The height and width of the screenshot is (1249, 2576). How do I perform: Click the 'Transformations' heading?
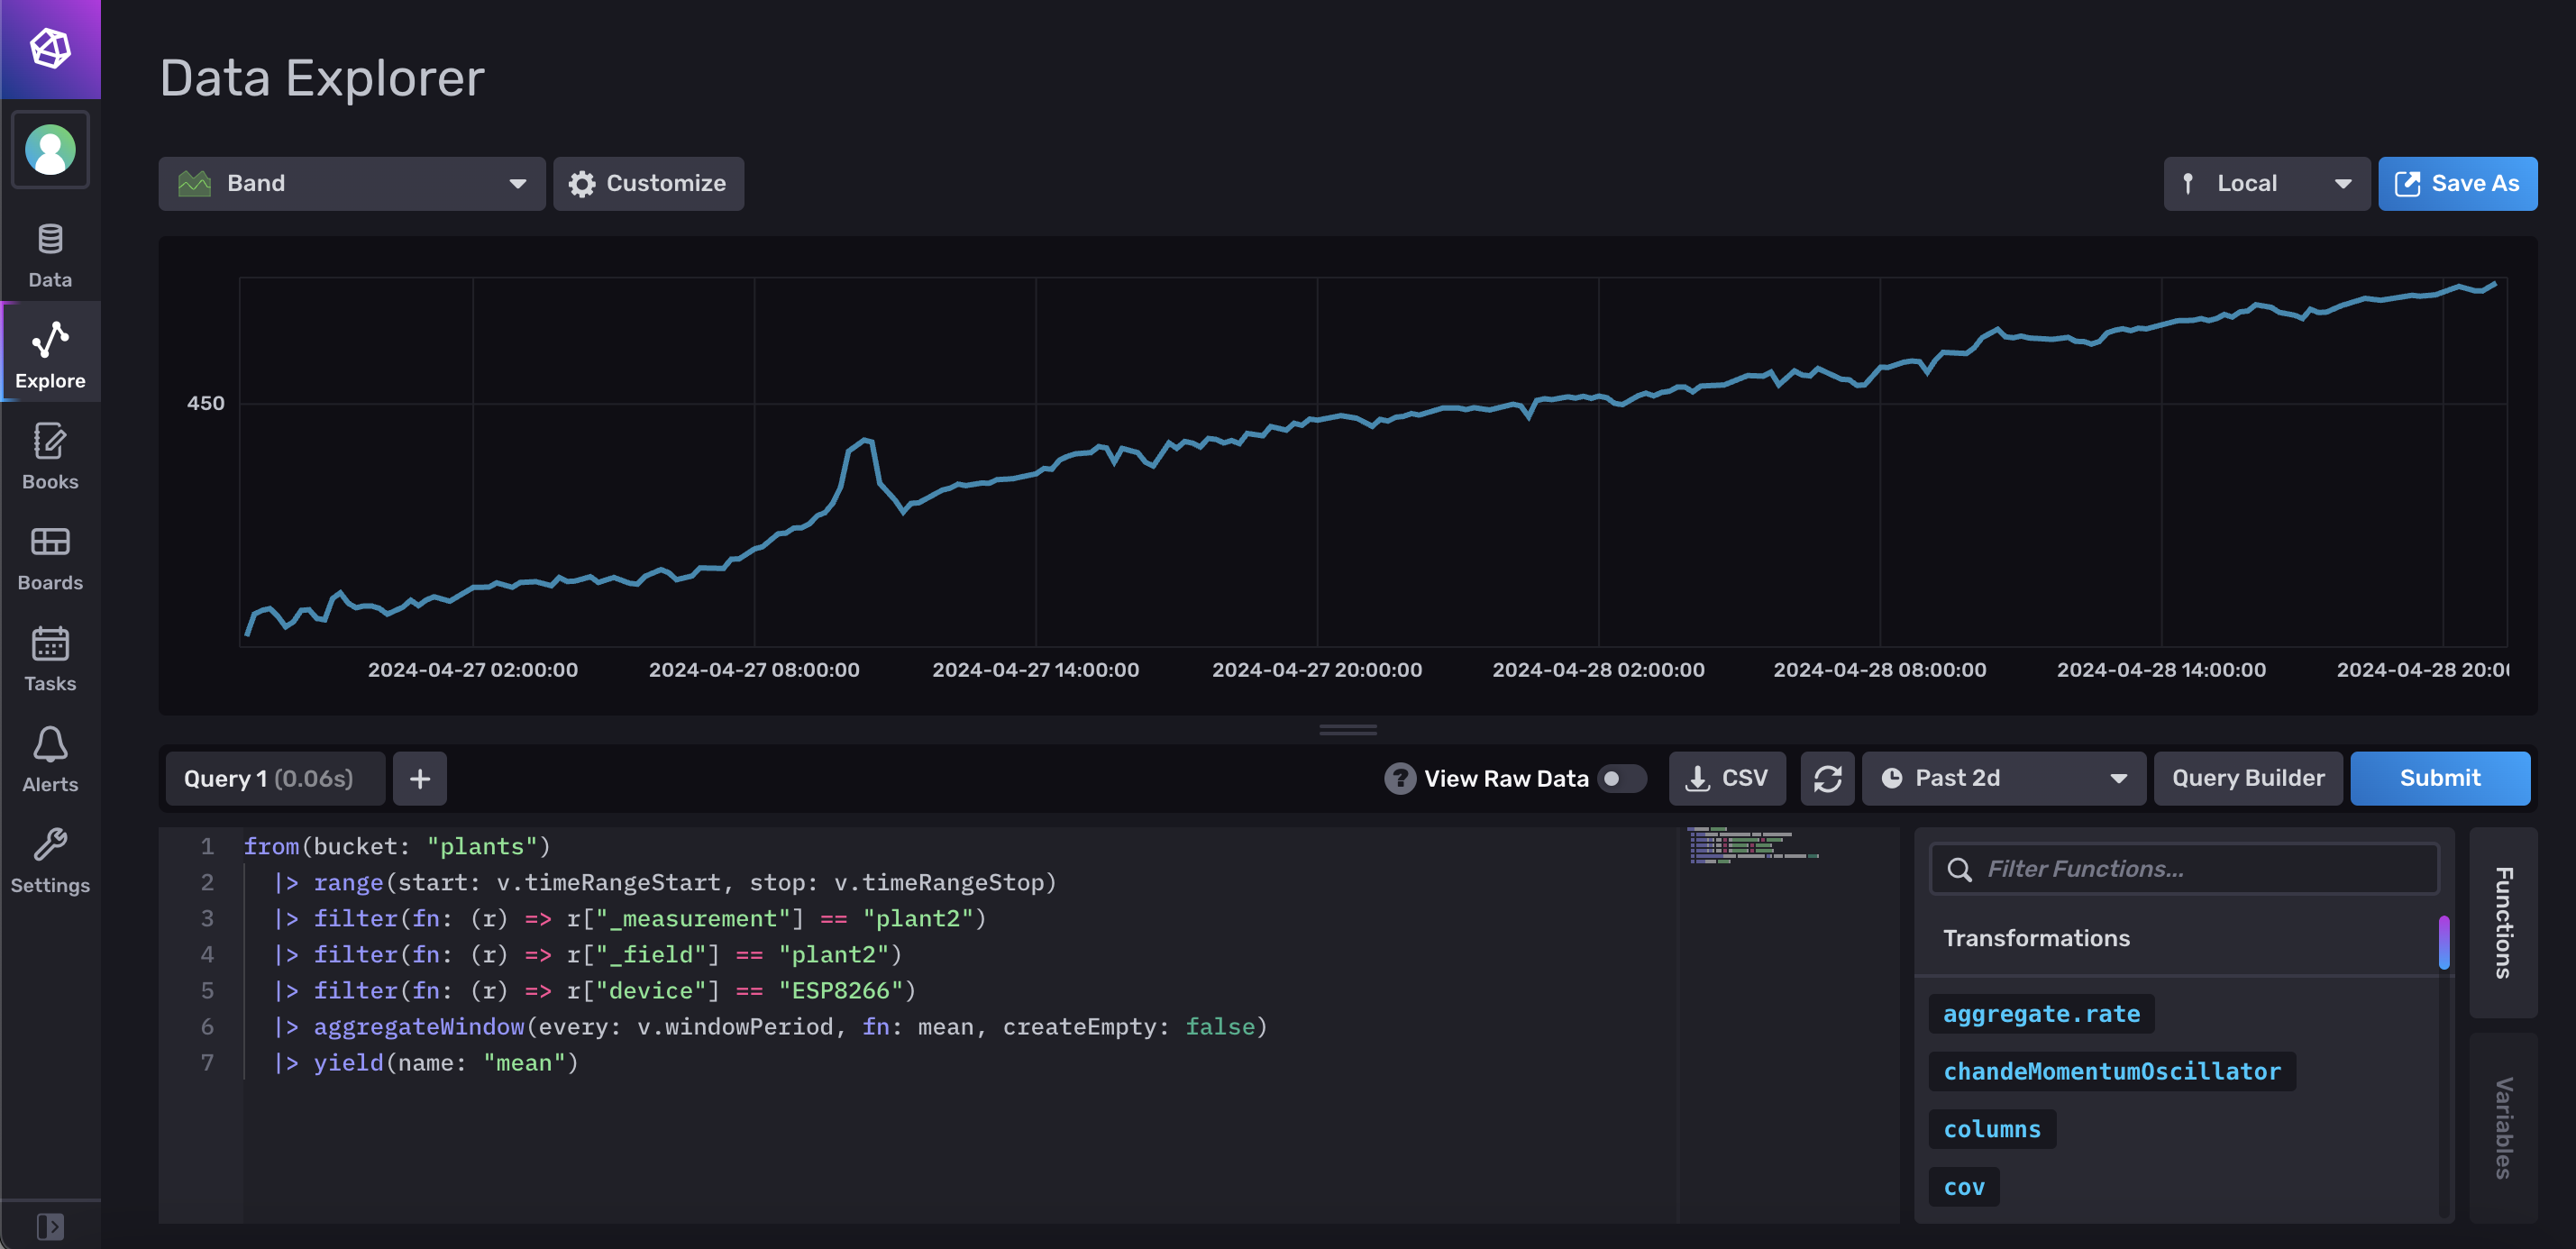[x=2036, y=938]
